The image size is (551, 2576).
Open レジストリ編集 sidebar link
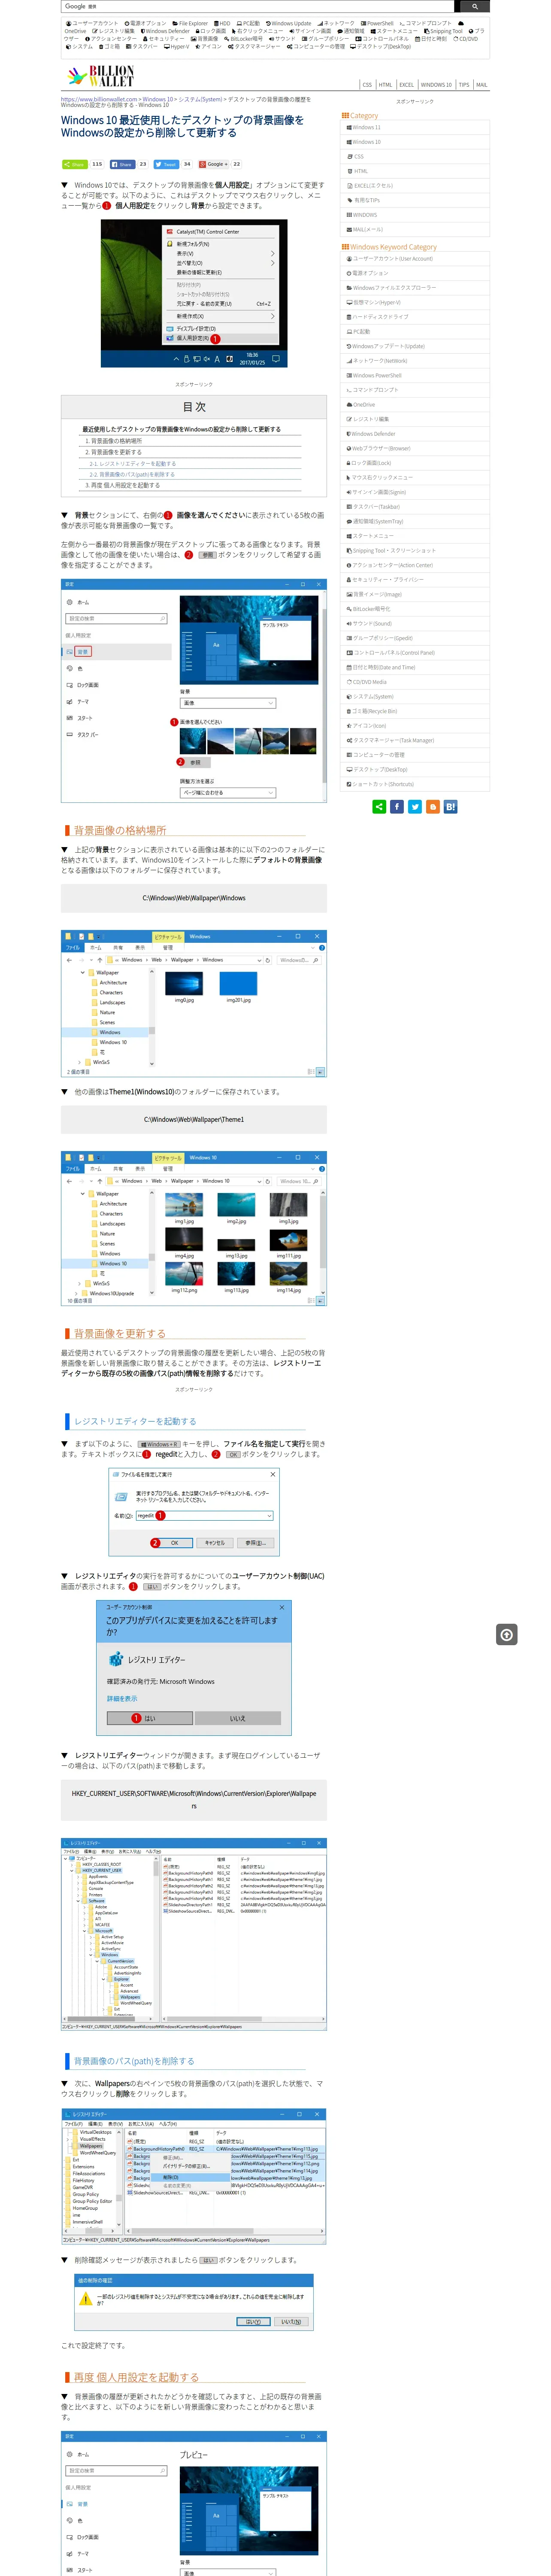pyautogui.click(x=371, y=419)
